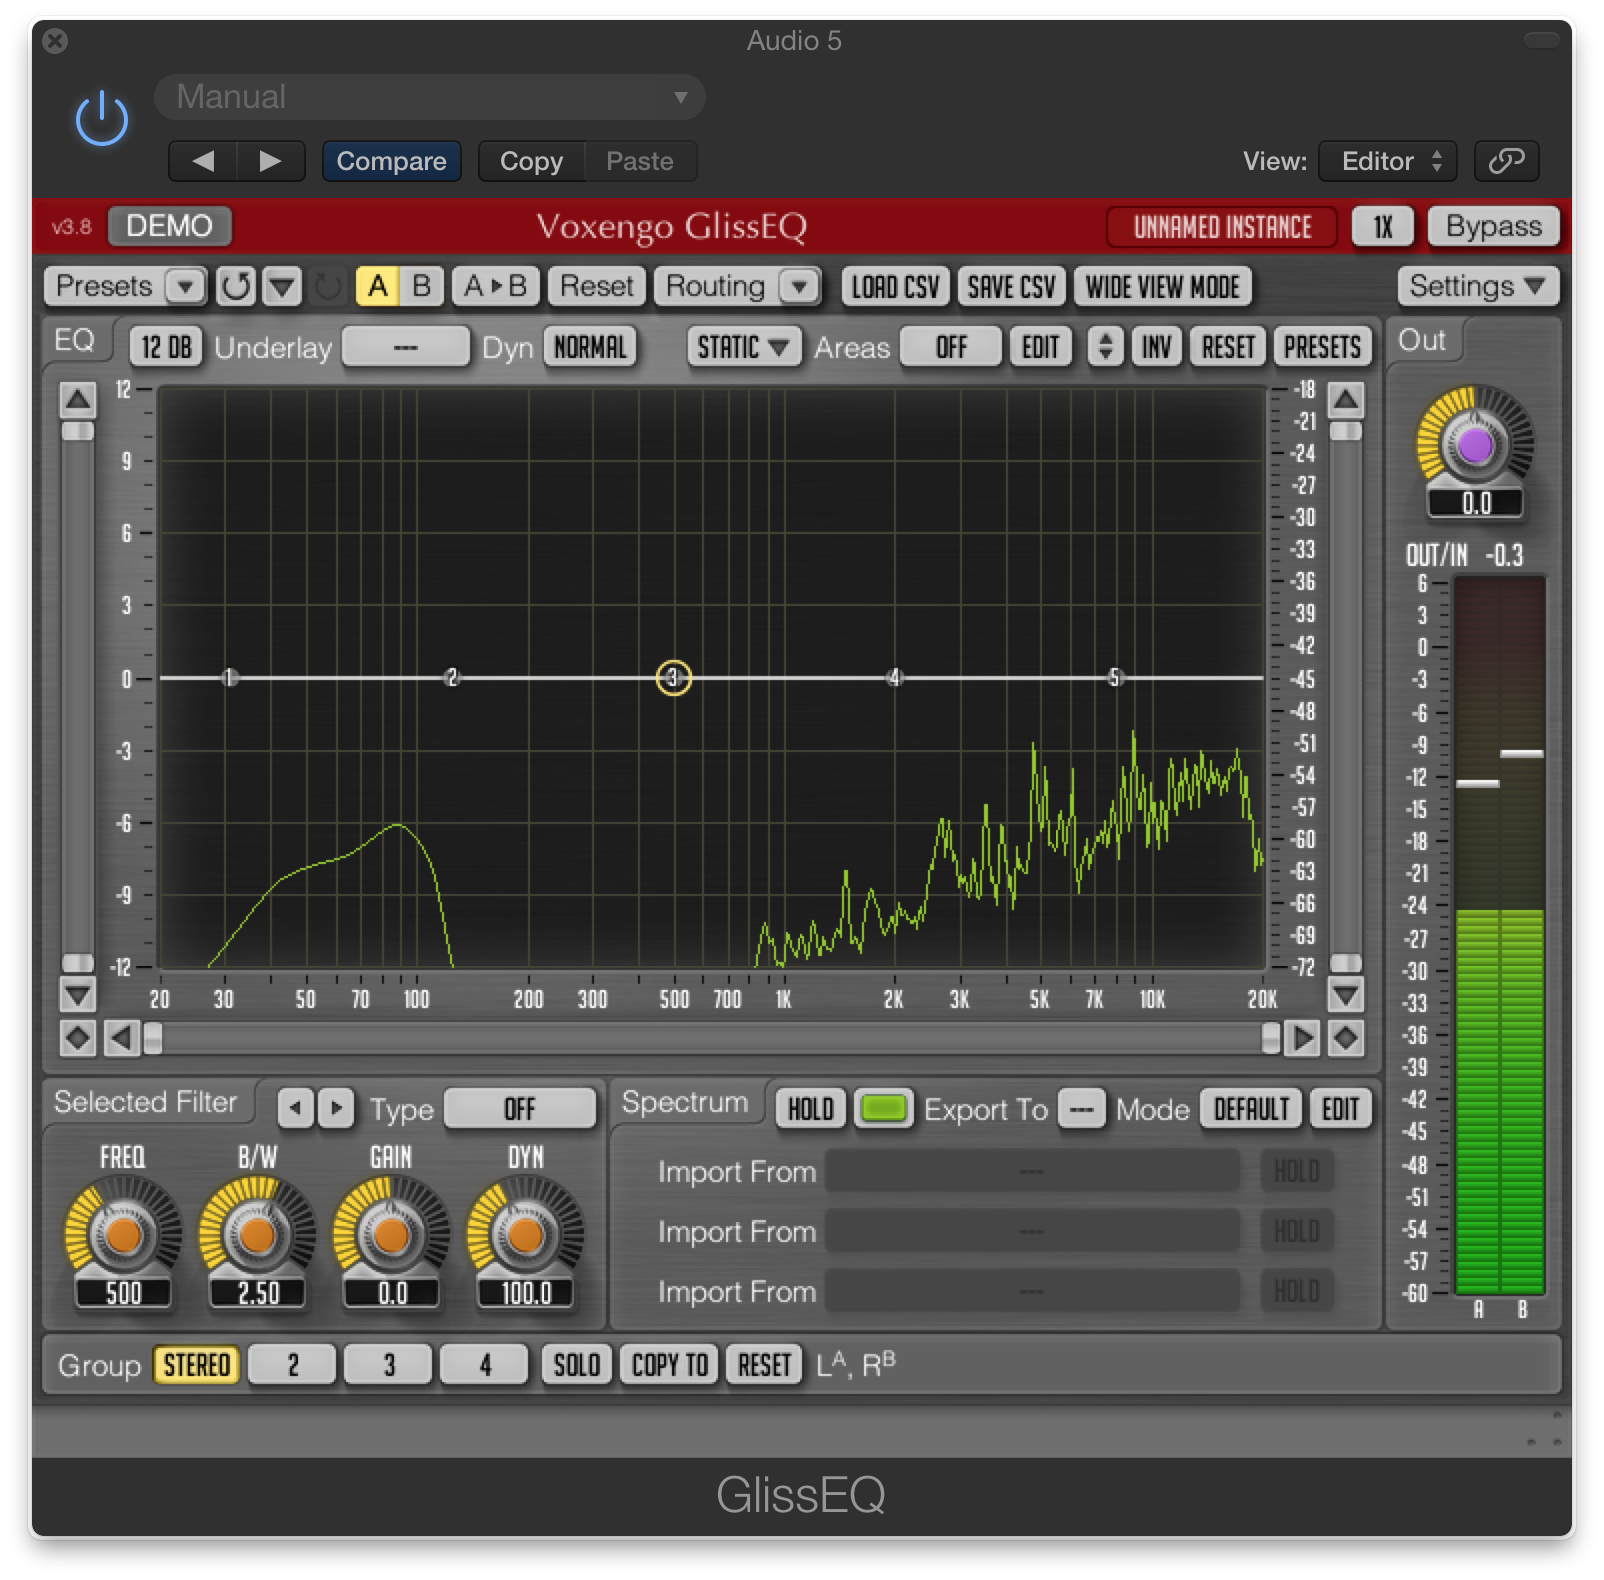Toggle the Bypass button
The height and width of the screenshot is (1580, 1604).
1493,226
